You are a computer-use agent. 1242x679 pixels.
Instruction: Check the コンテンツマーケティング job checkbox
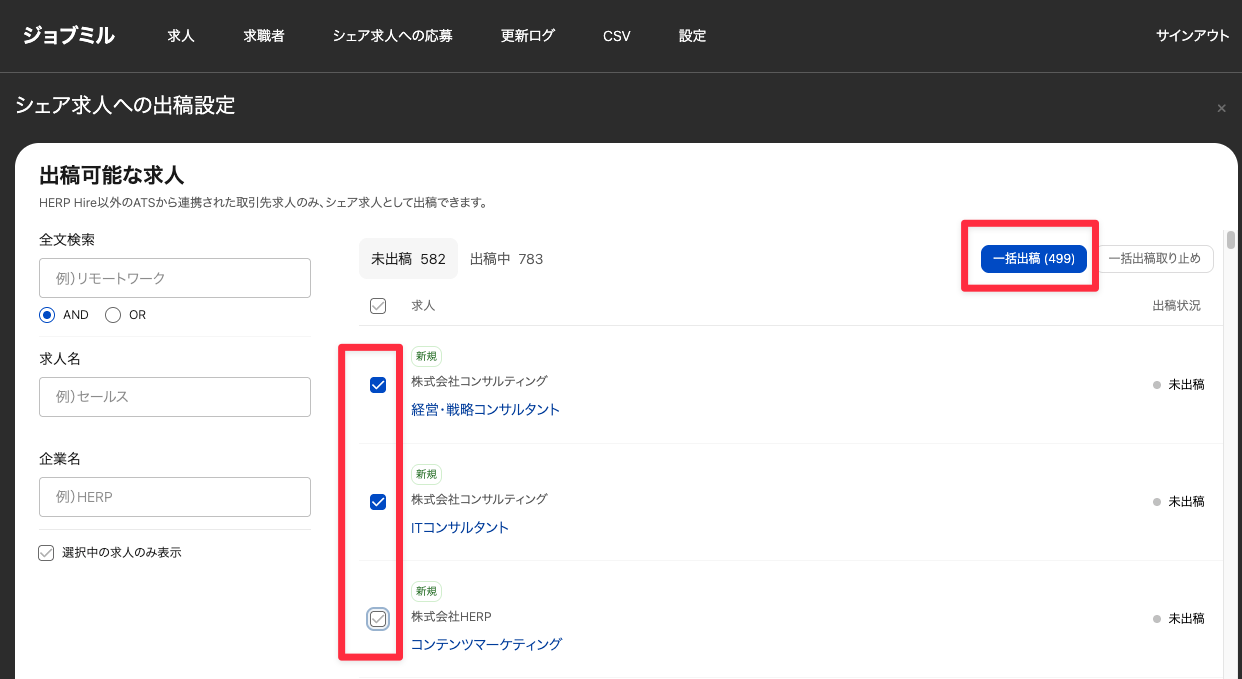[378, 619]
